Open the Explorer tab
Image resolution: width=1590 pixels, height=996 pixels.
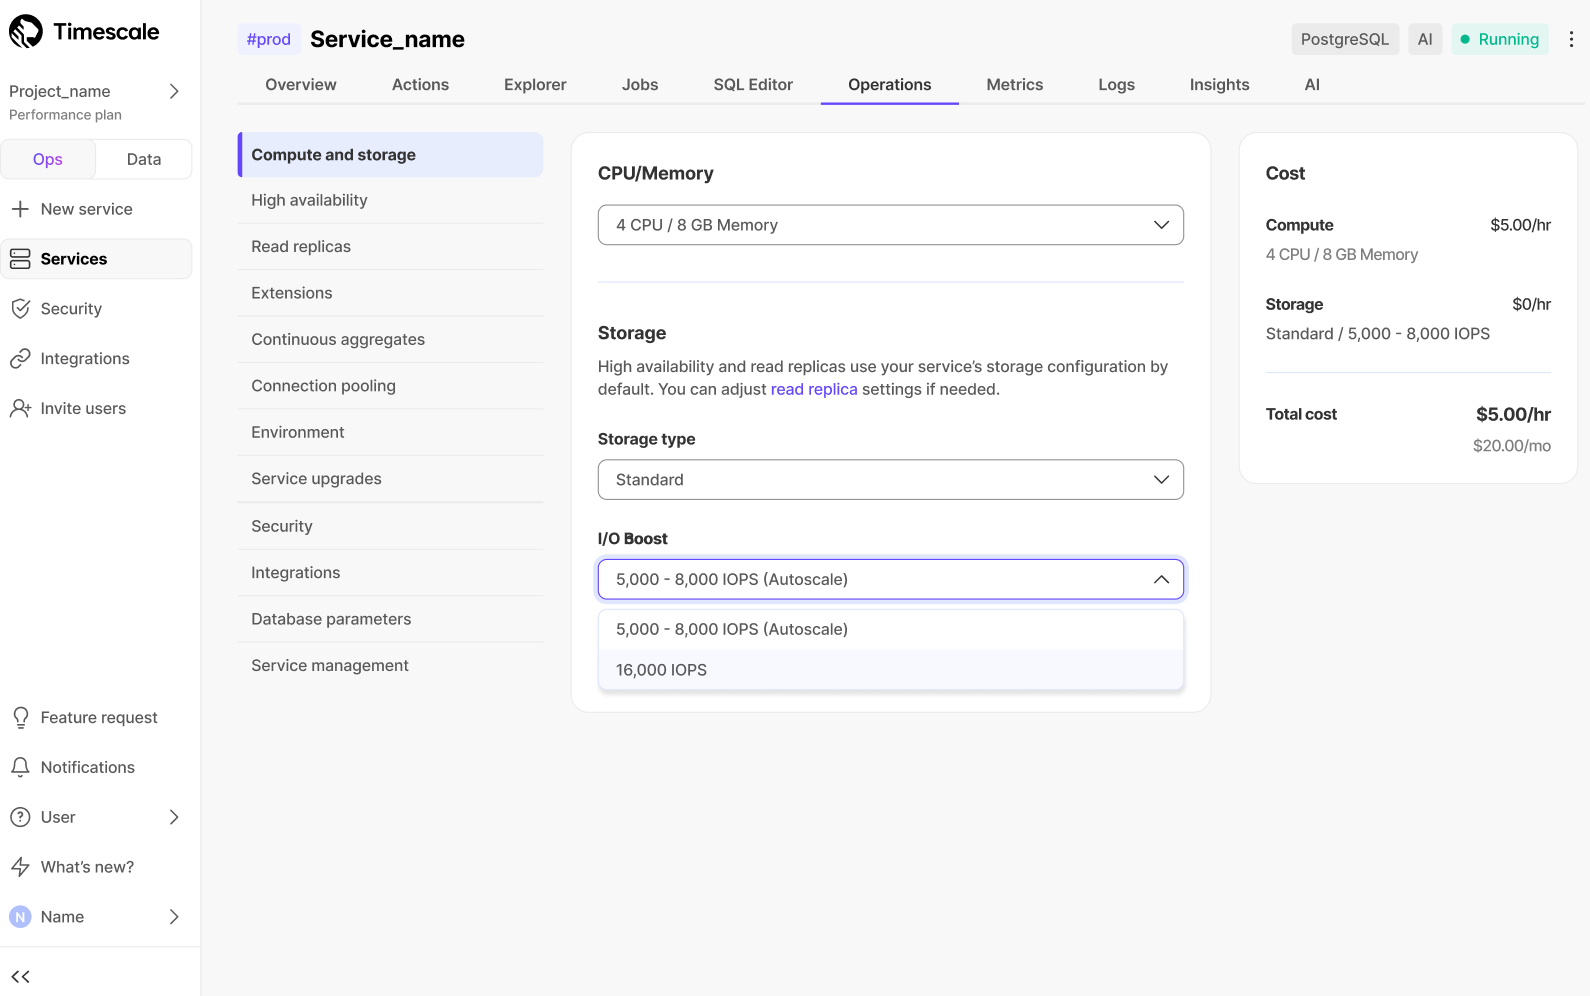click(x=535, y=85)
